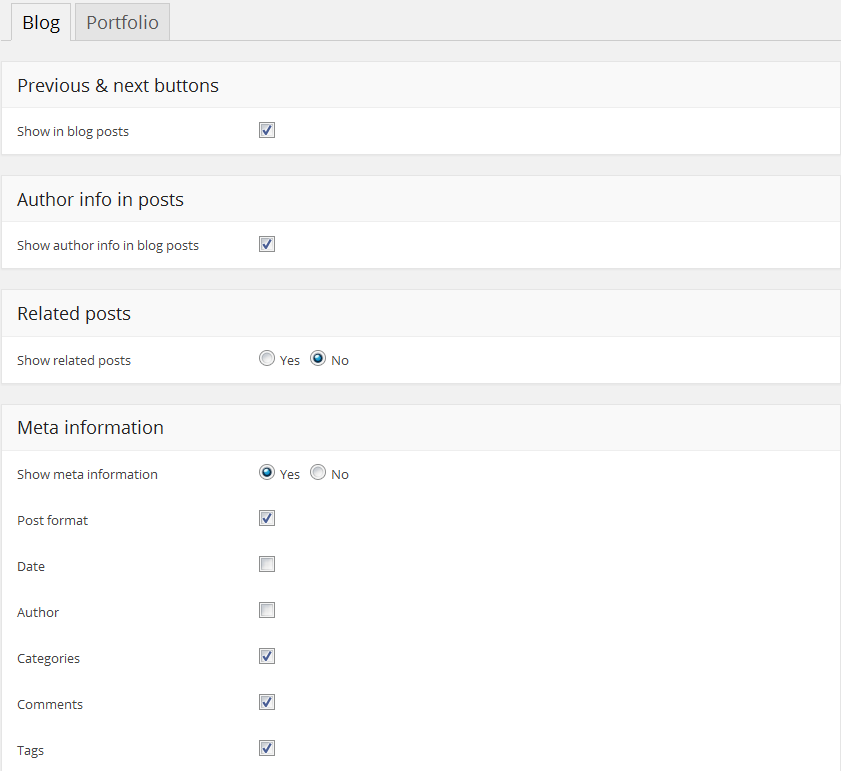The height and width of the screenshot is (771, 841).
Task: Disable the Tags checkbox
Action: pyautogui.click(x=267, y=748)
